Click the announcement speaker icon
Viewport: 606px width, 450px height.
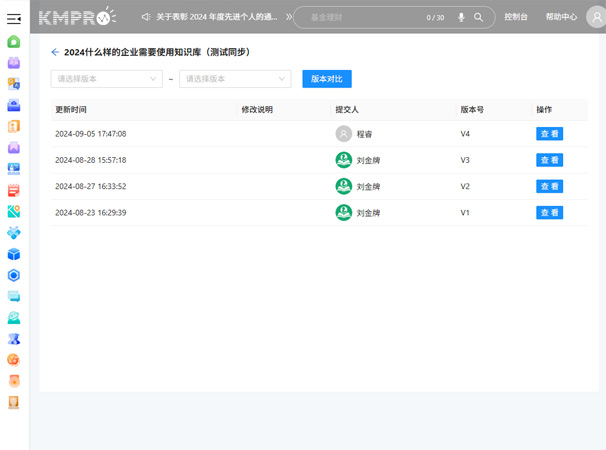146,17
